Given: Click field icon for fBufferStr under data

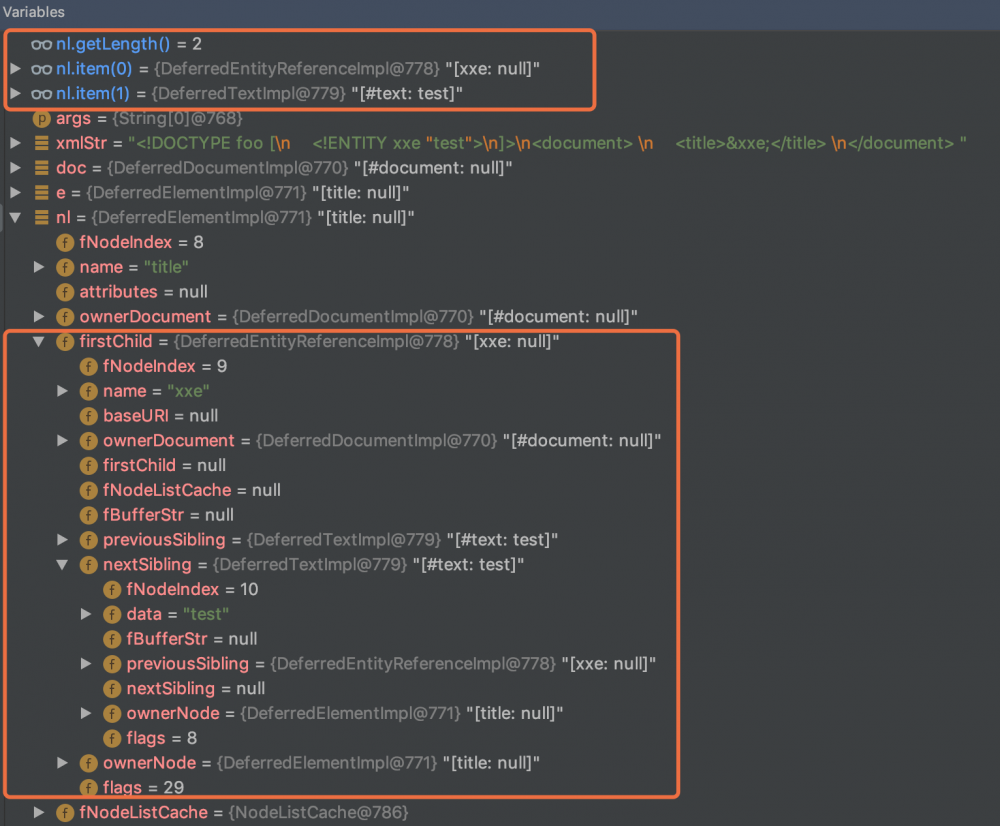Looking at the screenshot, I should [x=112, y=639].
